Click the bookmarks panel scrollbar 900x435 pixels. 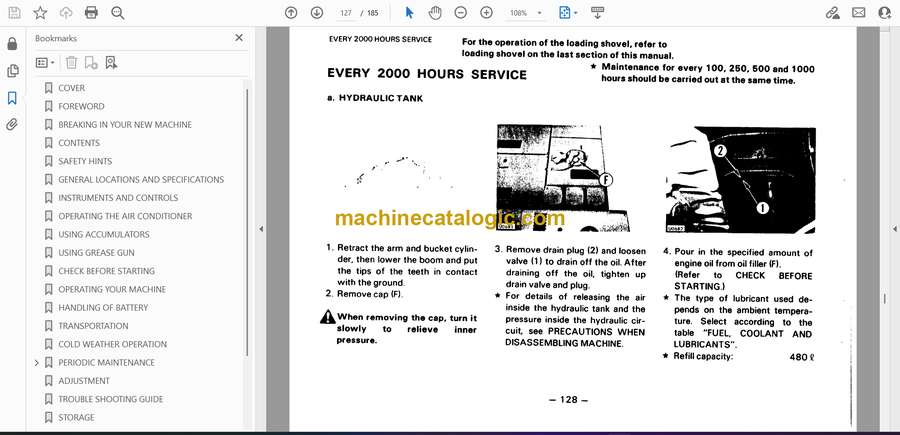point(247,221)
